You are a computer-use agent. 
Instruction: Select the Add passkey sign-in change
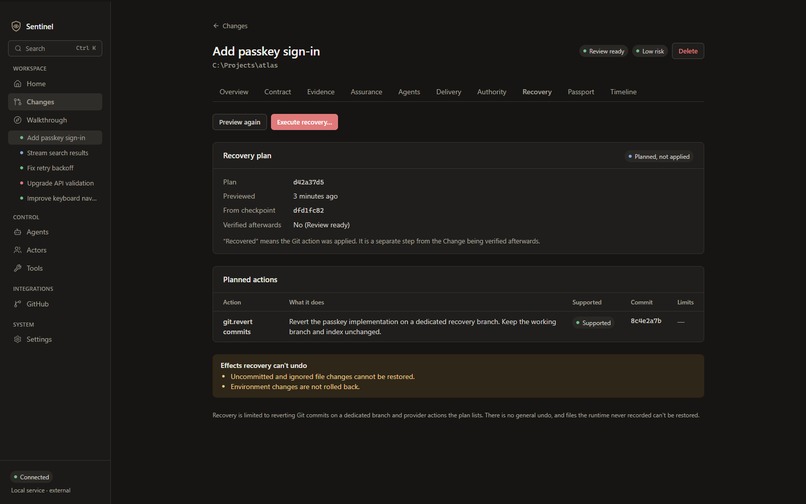coord(55,138)
